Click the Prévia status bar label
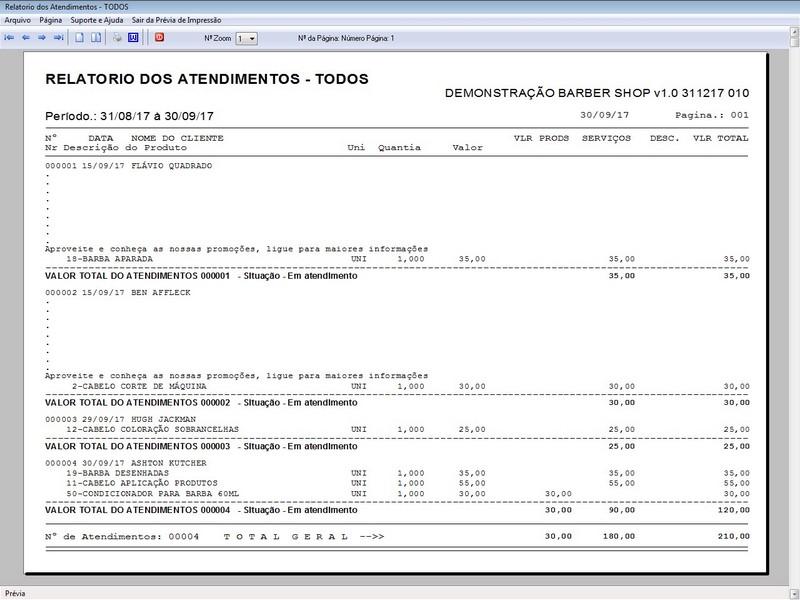 coord(15,593)
